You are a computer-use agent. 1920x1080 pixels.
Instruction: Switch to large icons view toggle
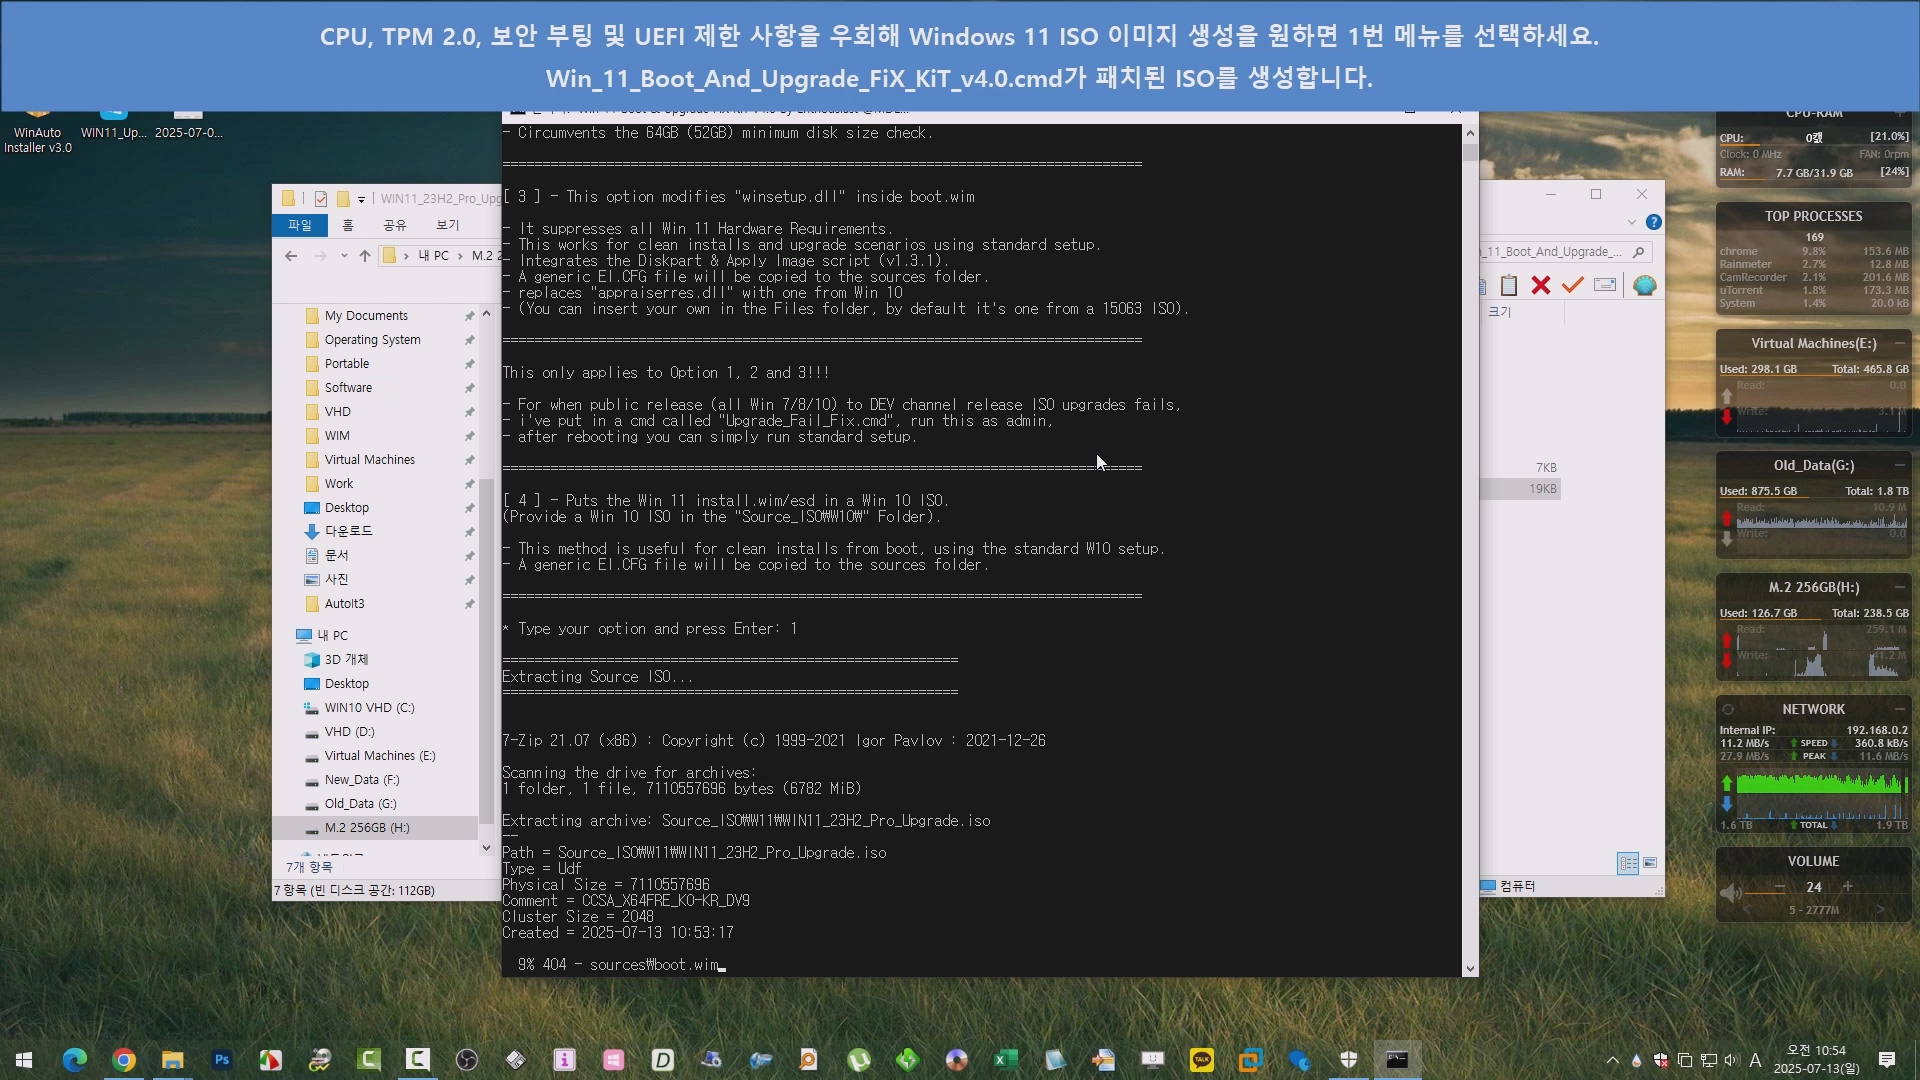point(1650,863)
